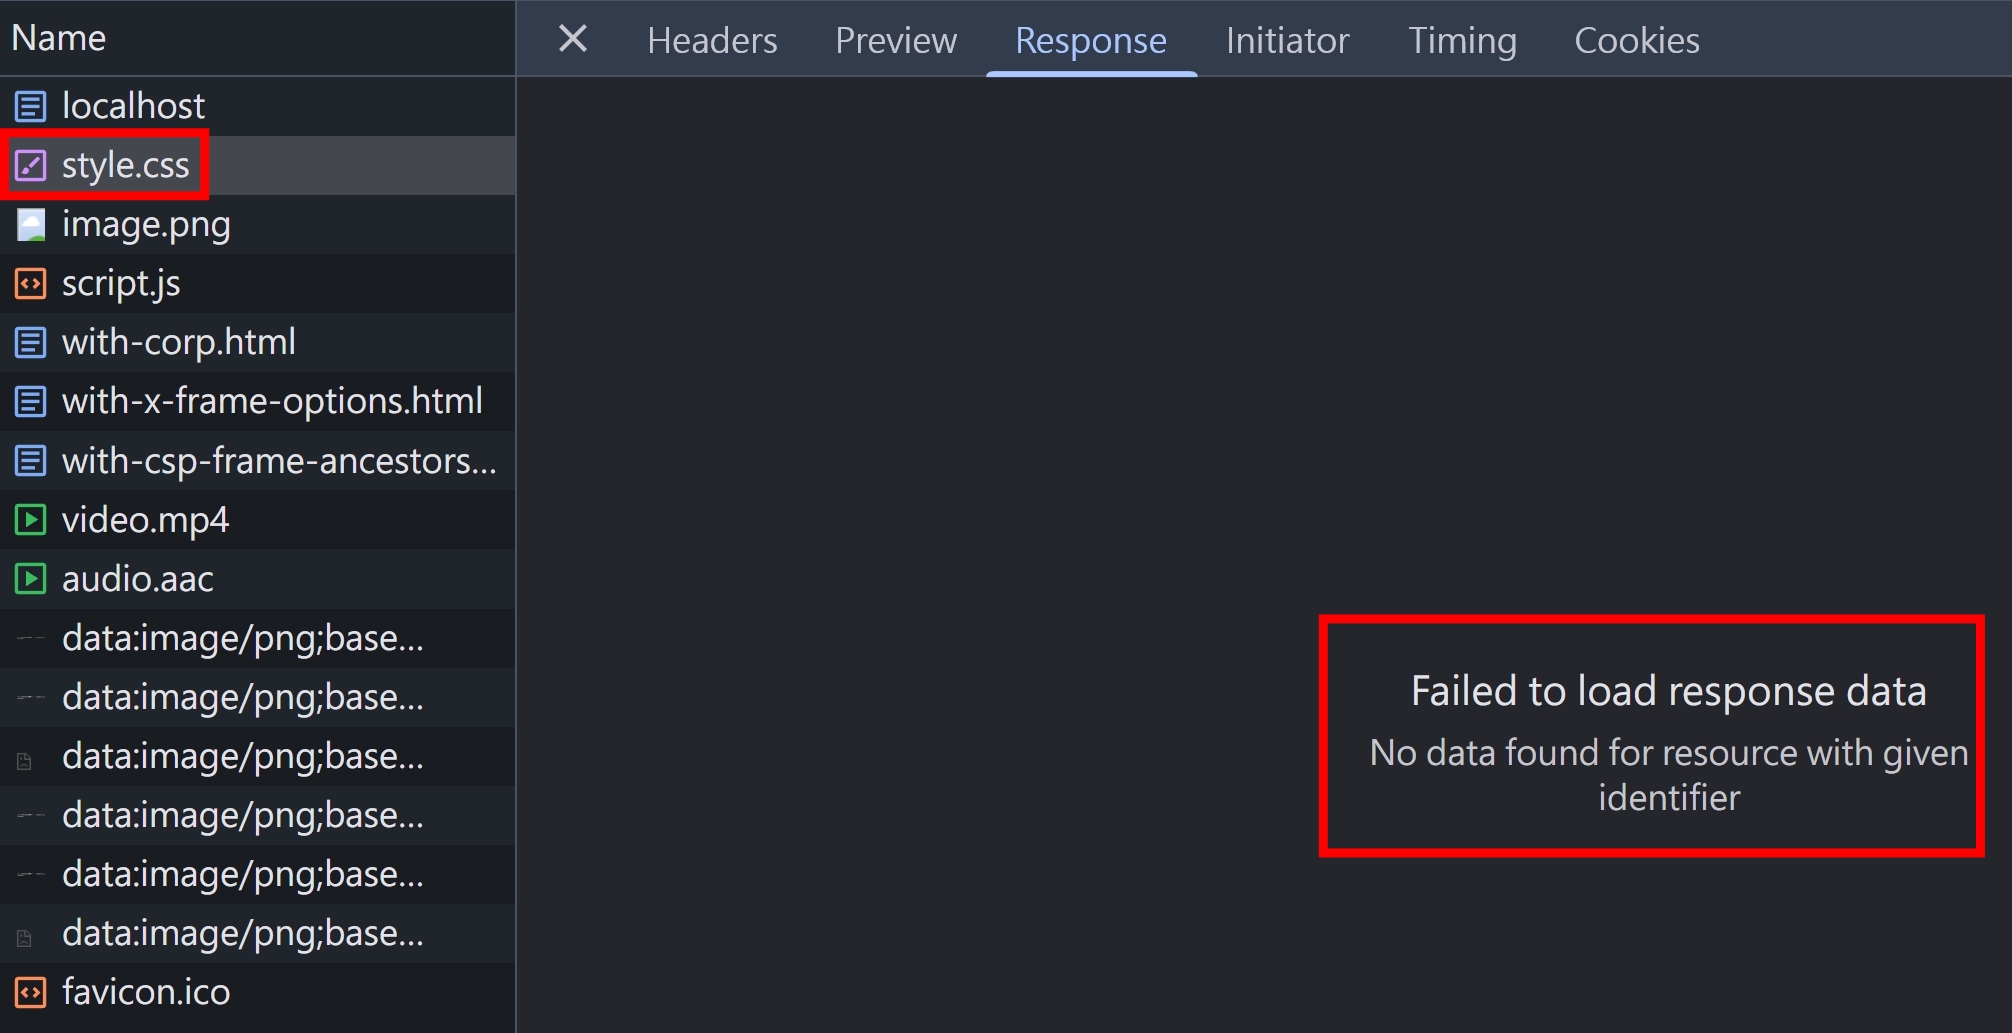
Task: Click the with-corp.html document icon
Action: [x=30, y=343]
